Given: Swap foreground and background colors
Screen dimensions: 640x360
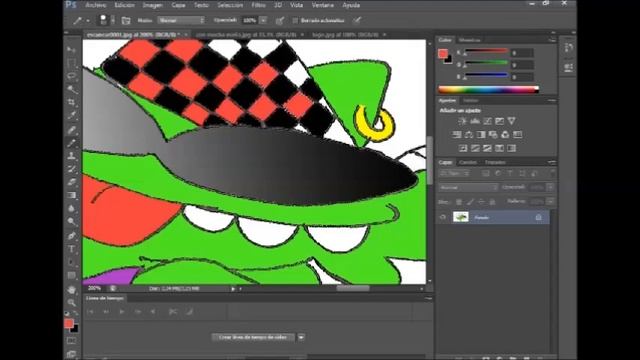Looking at the screenshot, I should pos(76,313).
